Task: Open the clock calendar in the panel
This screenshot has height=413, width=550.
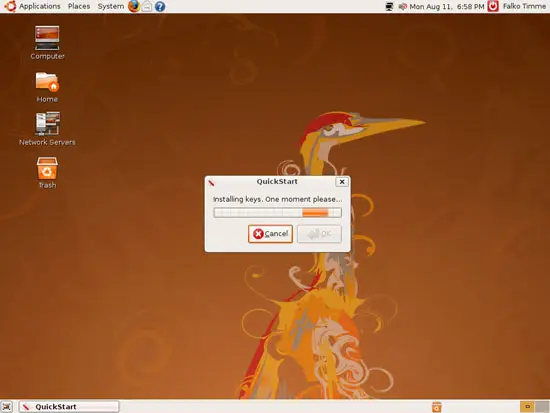Action: tap(447, 6)
